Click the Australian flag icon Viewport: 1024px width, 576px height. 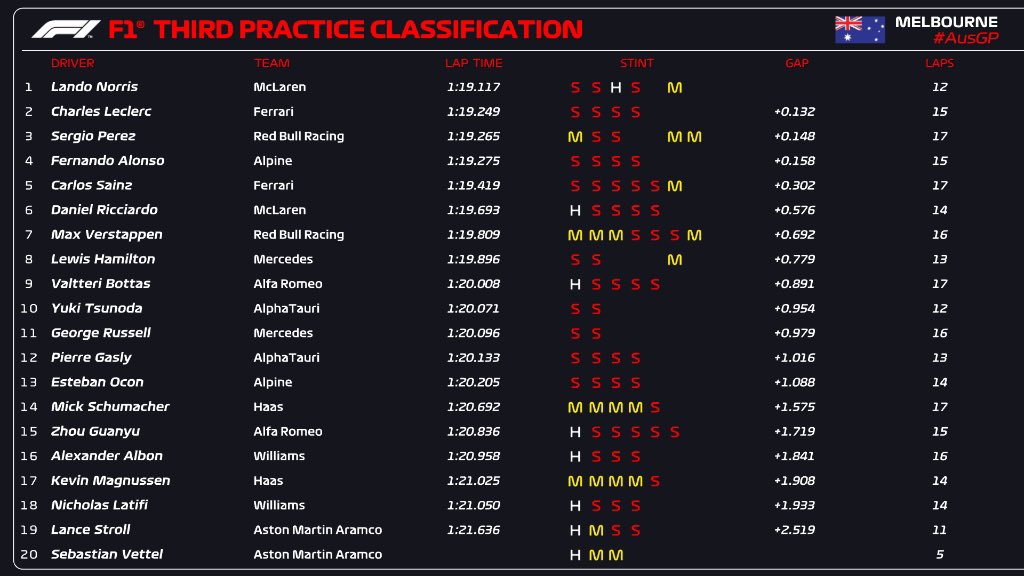point(860,29)
